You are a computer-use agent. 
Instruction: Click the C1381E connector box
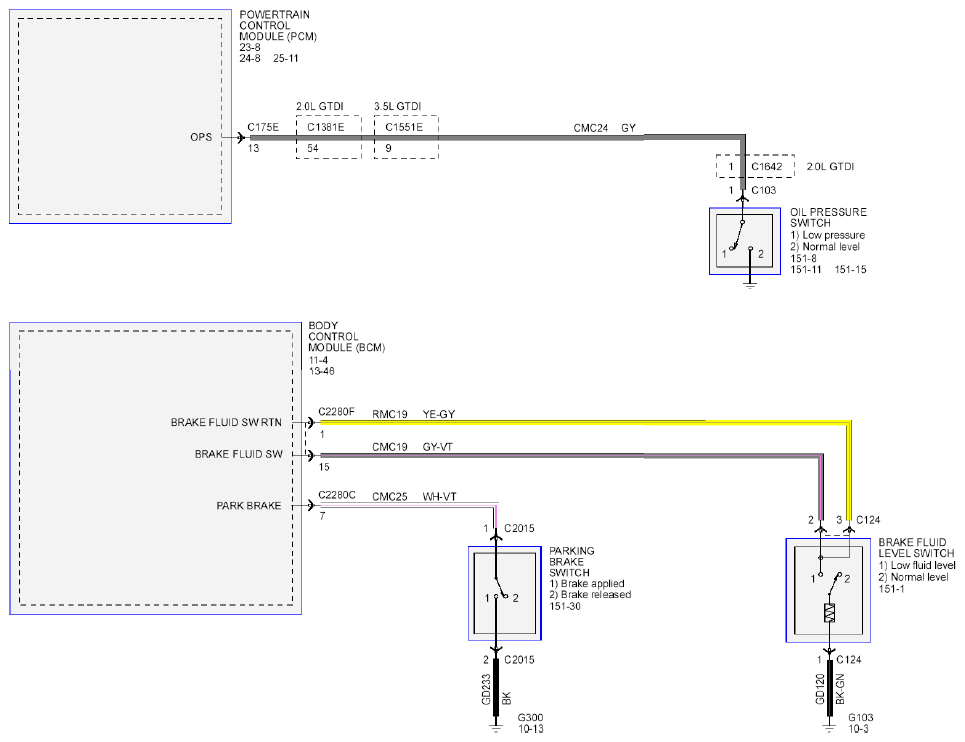pyautogui.click(x=329, y=137)
